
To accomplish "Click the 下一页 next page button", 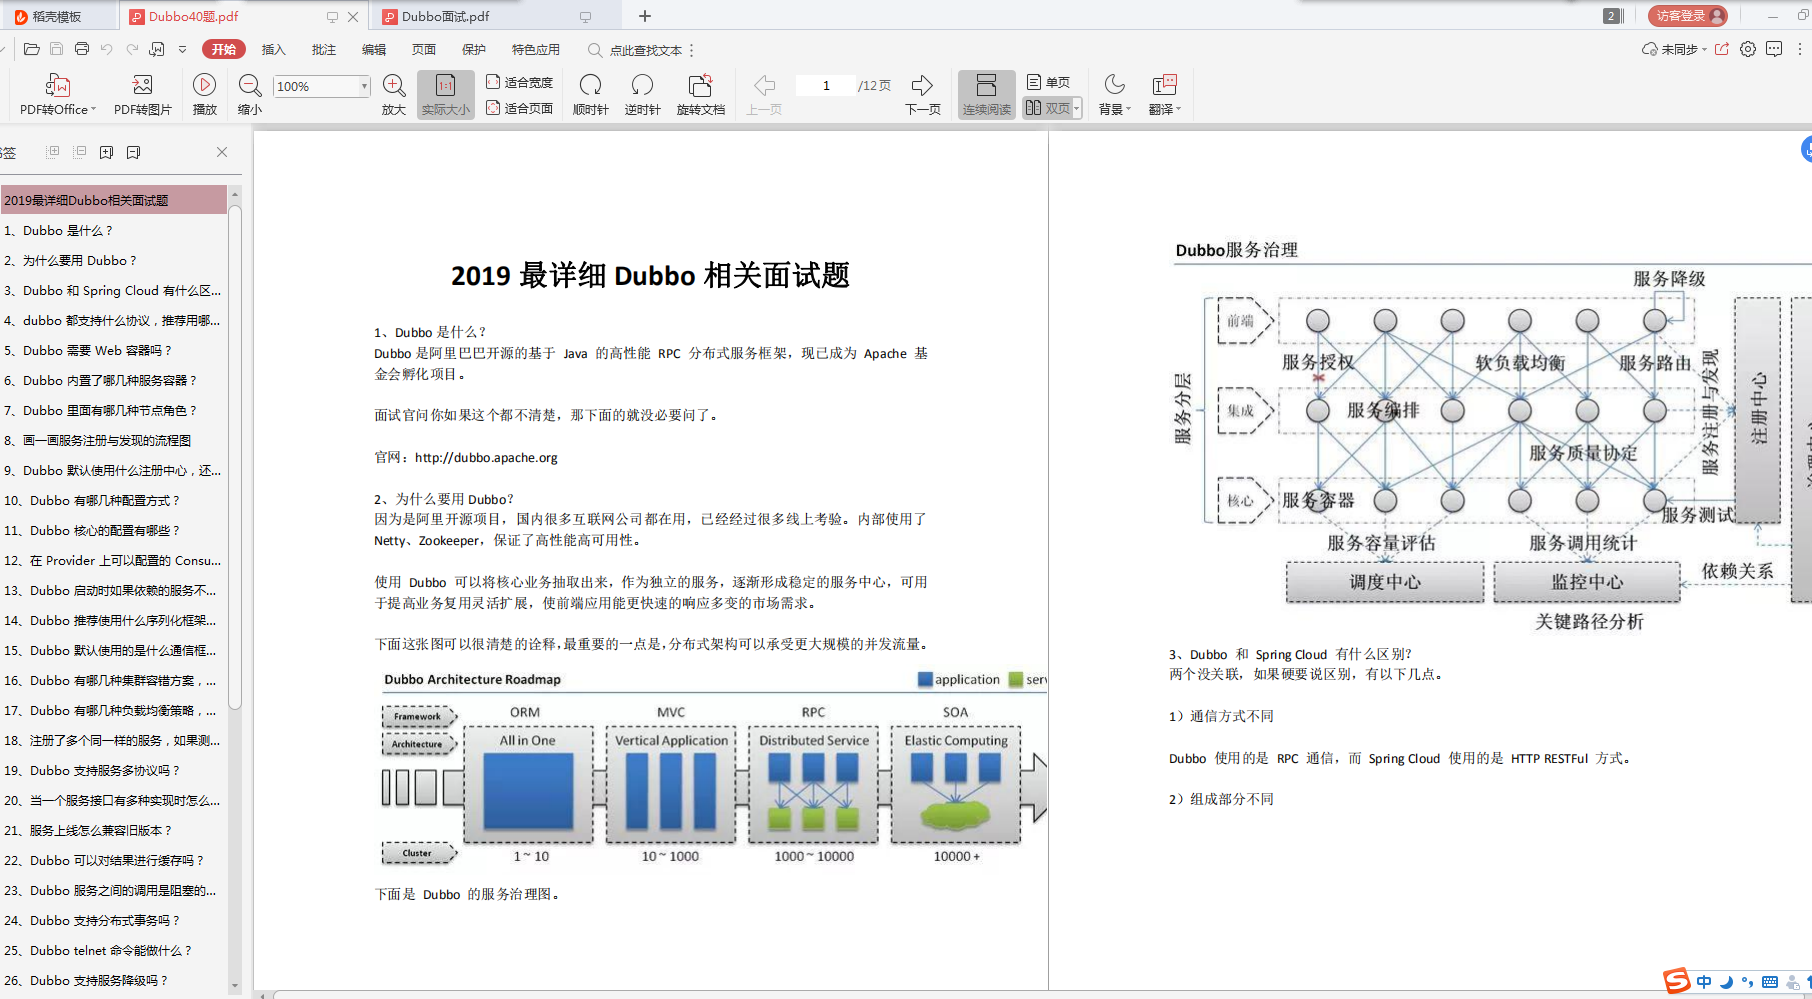I will pyautogui.click(x=921, y=92).
